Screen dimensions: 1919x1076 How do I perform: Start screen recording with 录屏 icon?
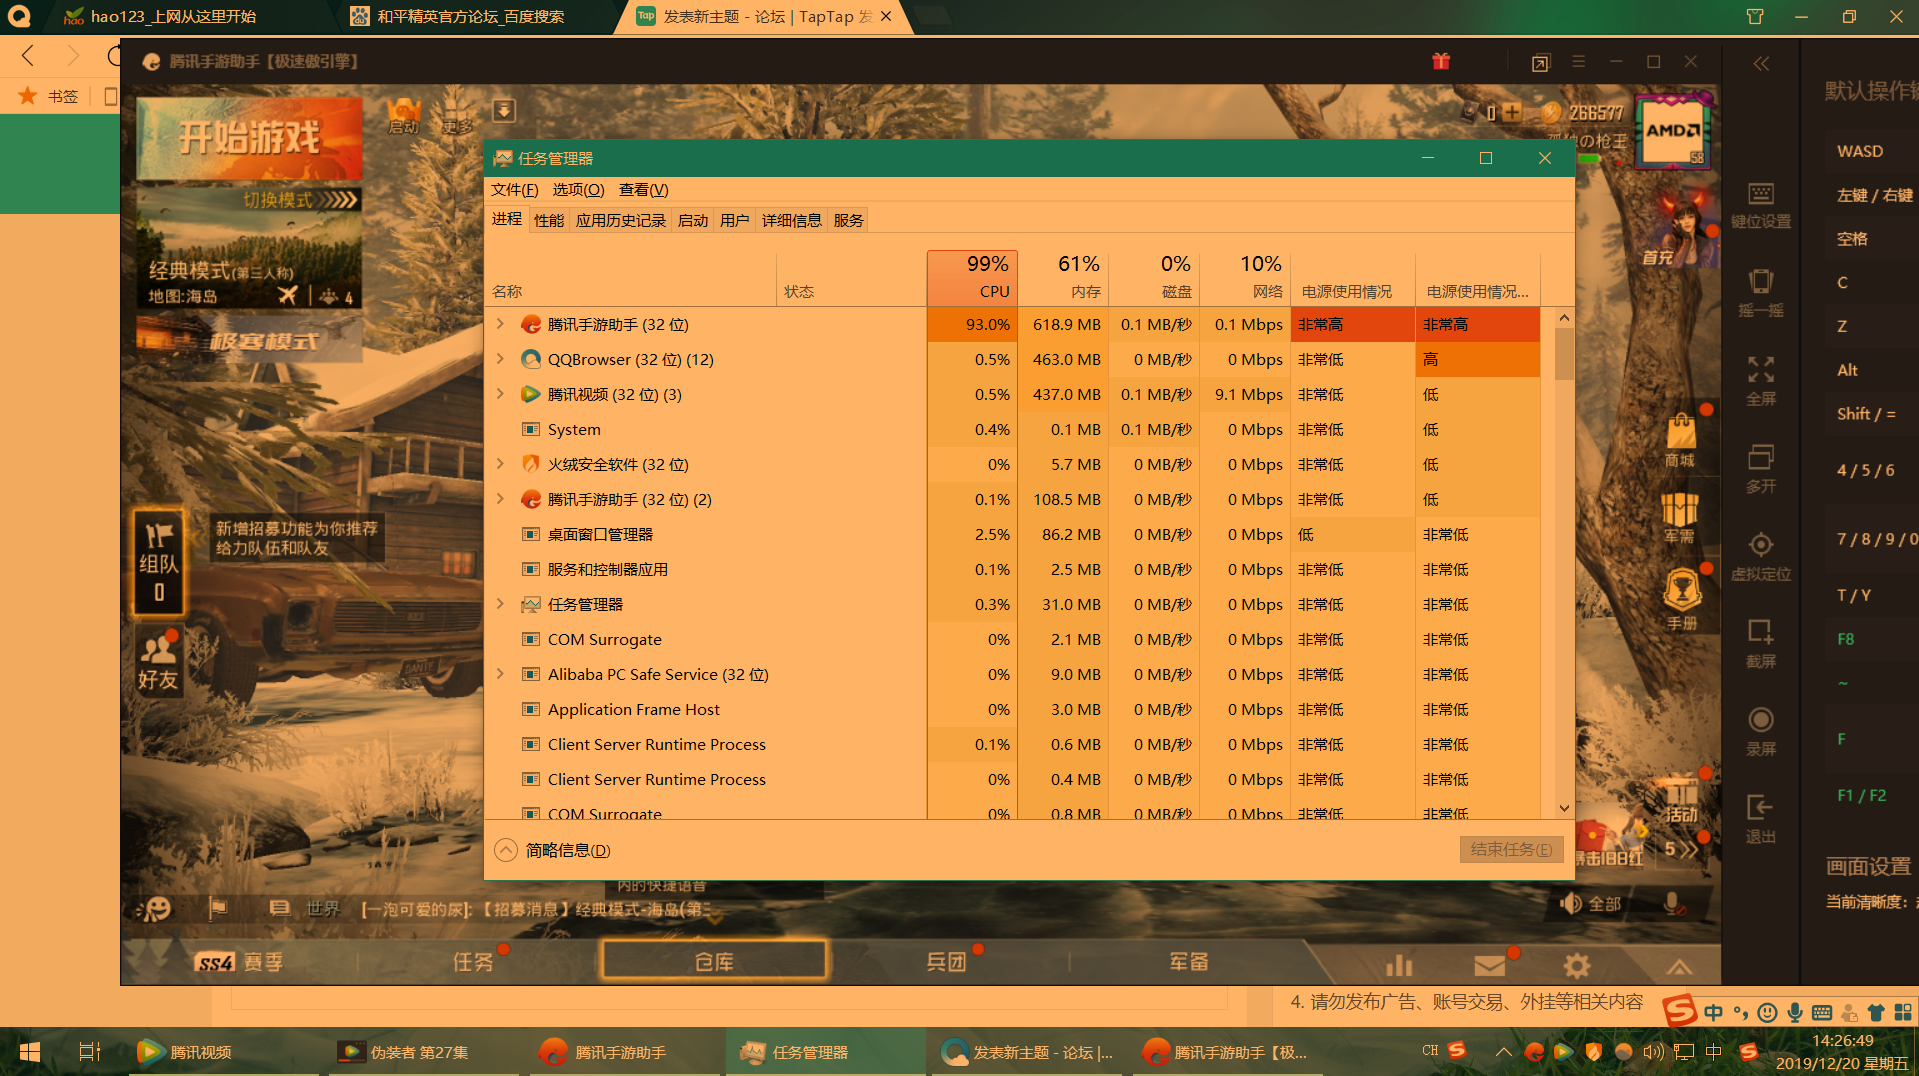click(1761, 731)
